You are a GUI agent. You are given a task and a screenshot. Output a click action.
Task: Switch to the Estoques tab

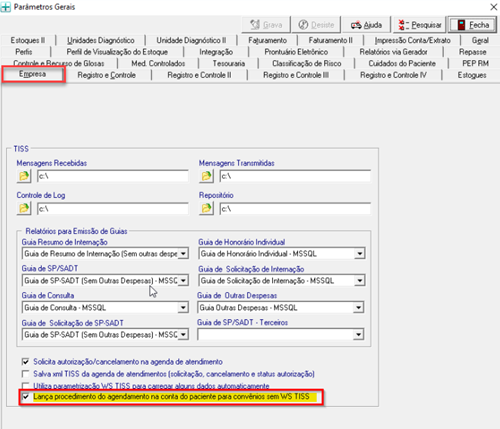click(472, 75)
